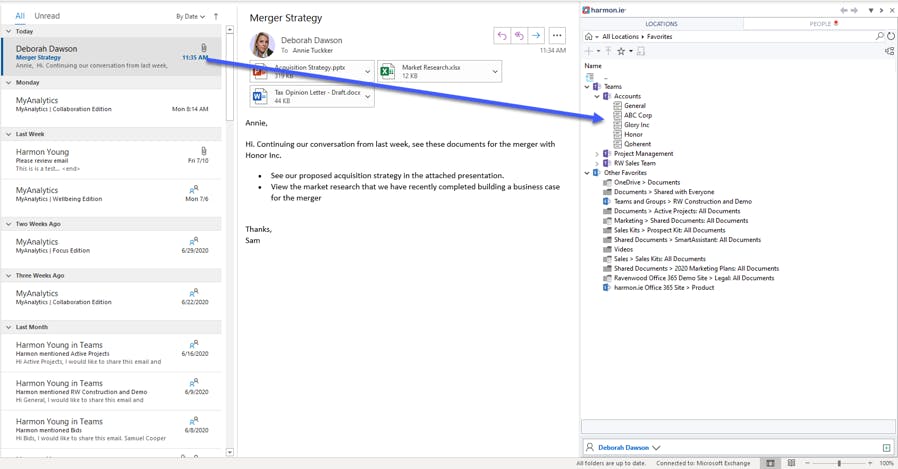Expand the RW Sales Team tree node
The image size is (898, 469).
click(597, 163)
